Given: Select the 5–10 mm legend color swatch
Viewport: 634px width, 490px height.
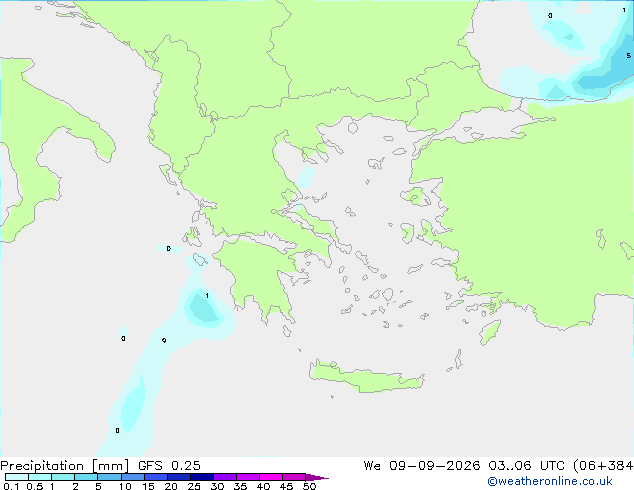Looking at the screenshot, I should [x=109, y=477].
